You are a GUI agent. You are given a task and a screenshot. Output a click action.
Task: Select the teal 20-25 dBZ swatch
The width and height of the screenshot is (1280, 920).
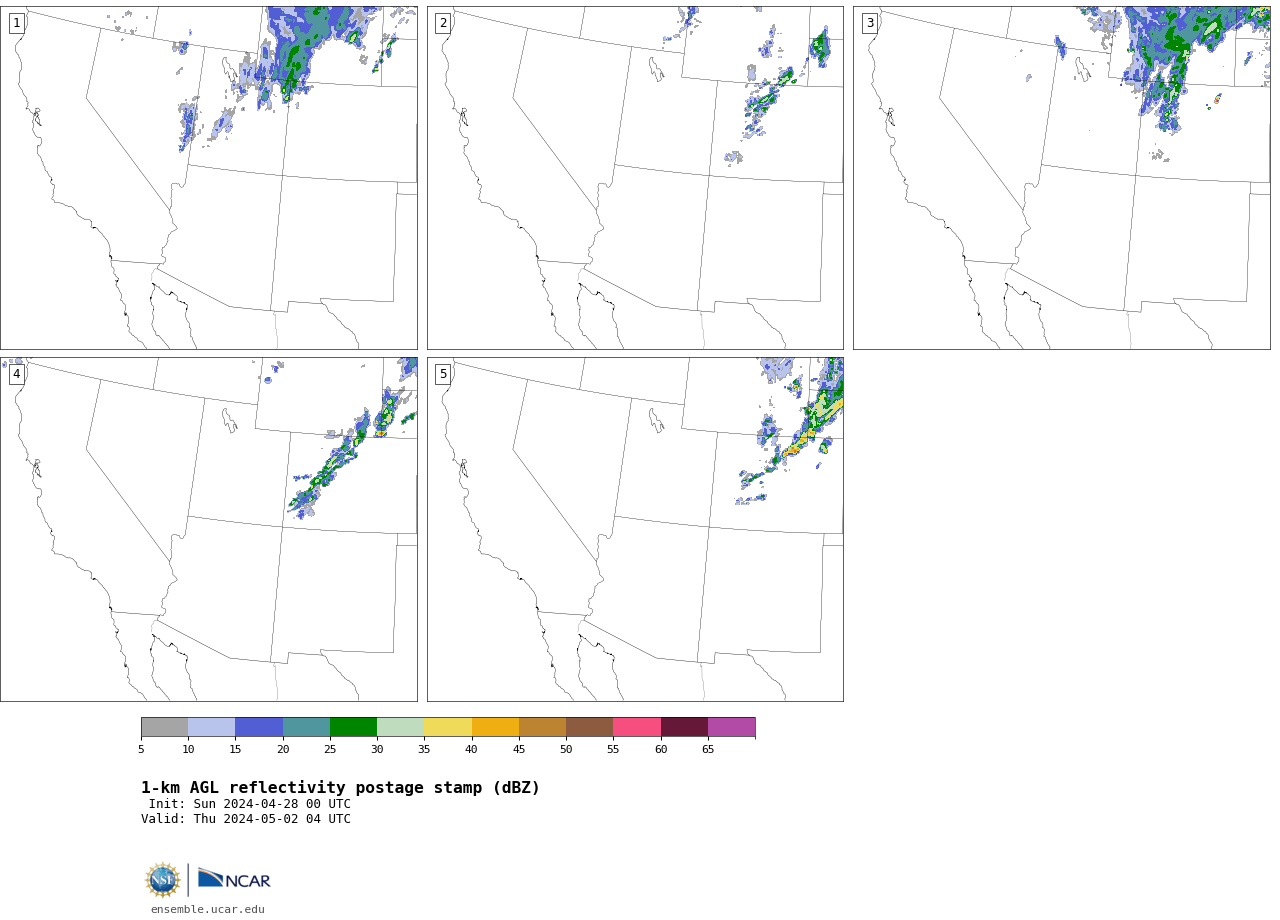pyautogui.click(x=306, y=727)
